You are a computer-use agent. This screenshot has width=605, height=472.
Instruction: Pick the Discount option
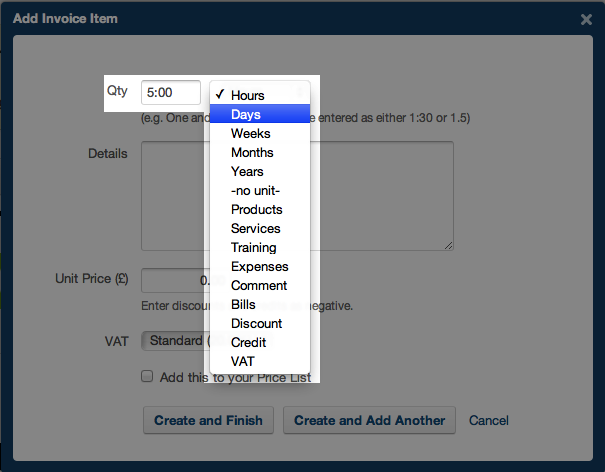pyautogui.click(x=256, y=324)
